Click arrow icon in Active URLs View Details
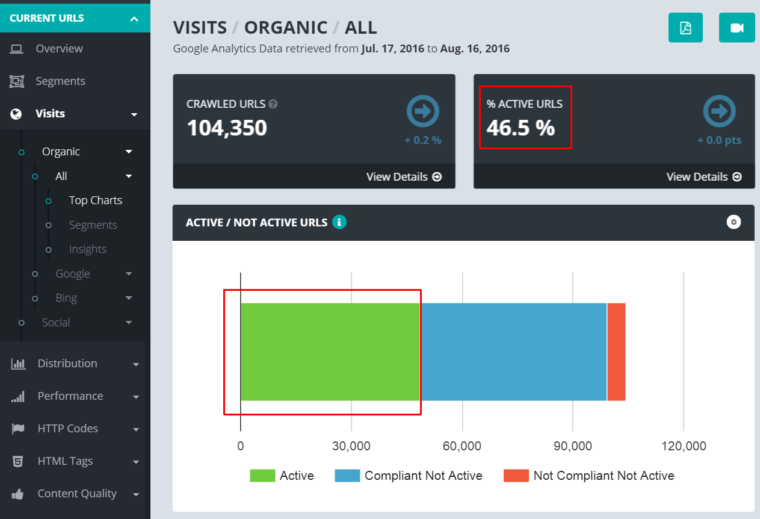 click(737, 177)
